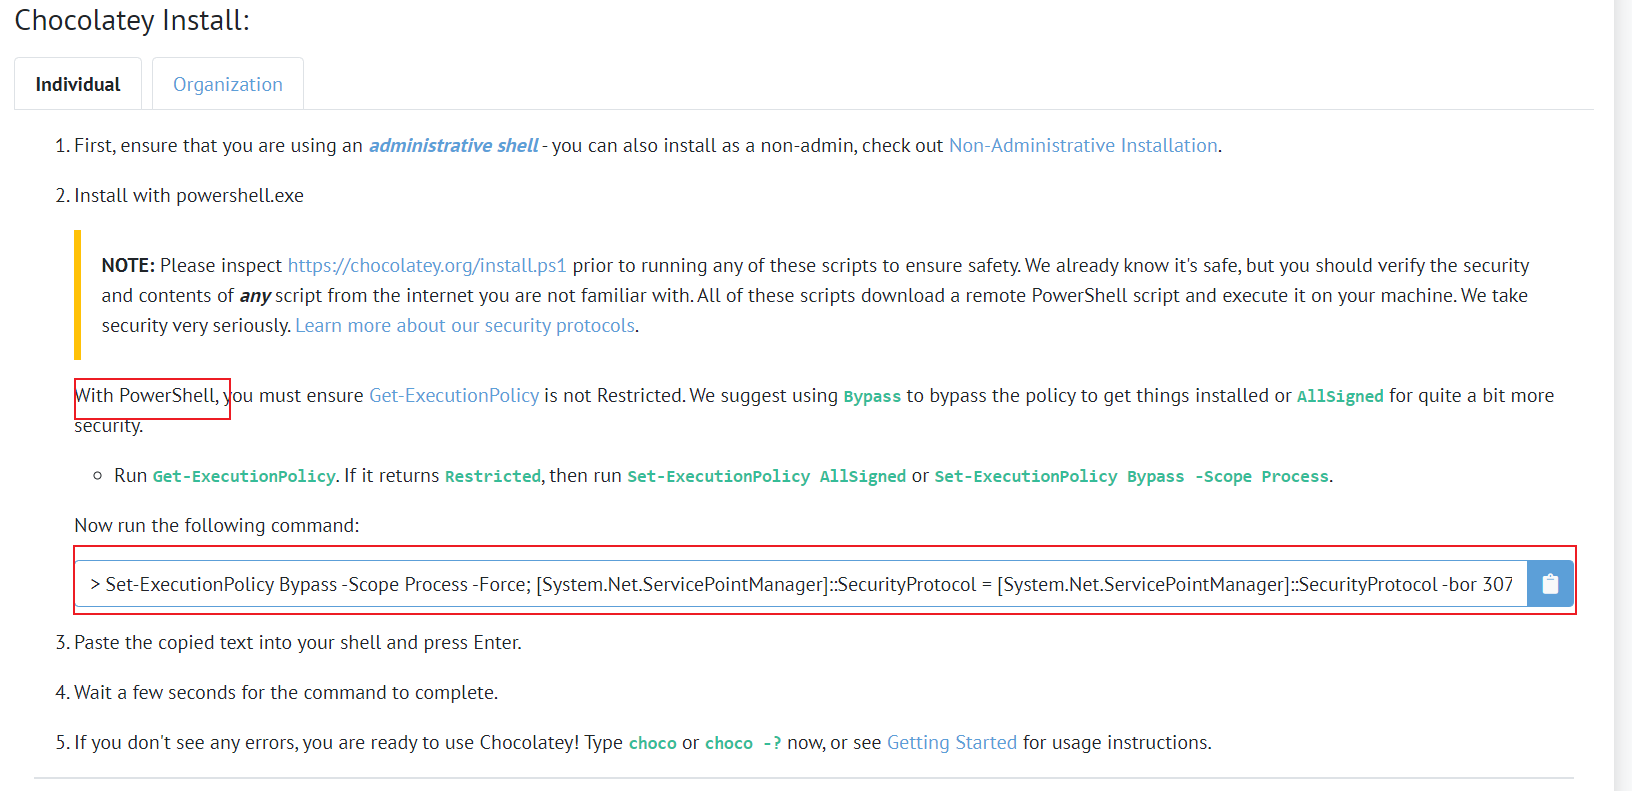Open the Getting Started link
This screenshot has width=1632, height=791.
[x=952, y=743]
